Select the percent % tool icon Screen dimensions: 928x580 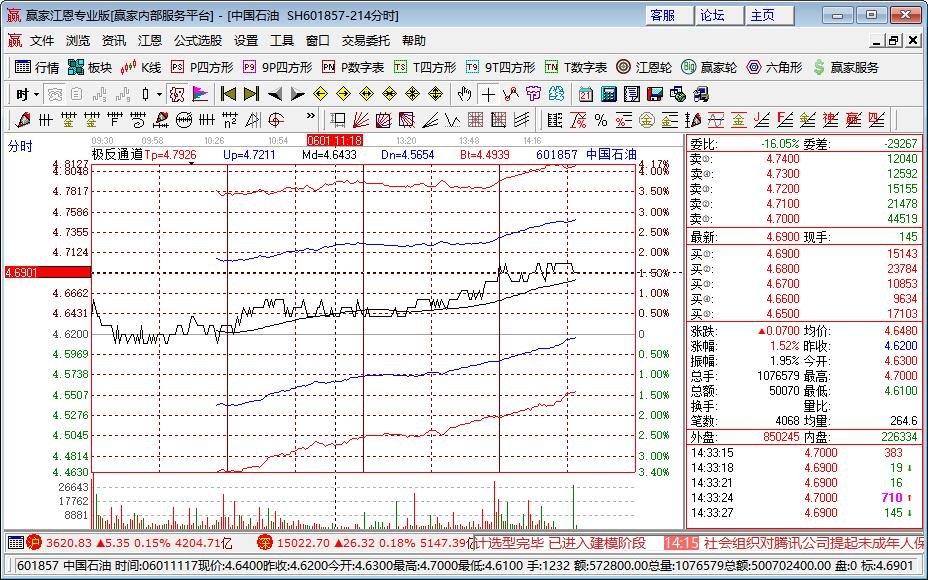click(x=601, y=120)
